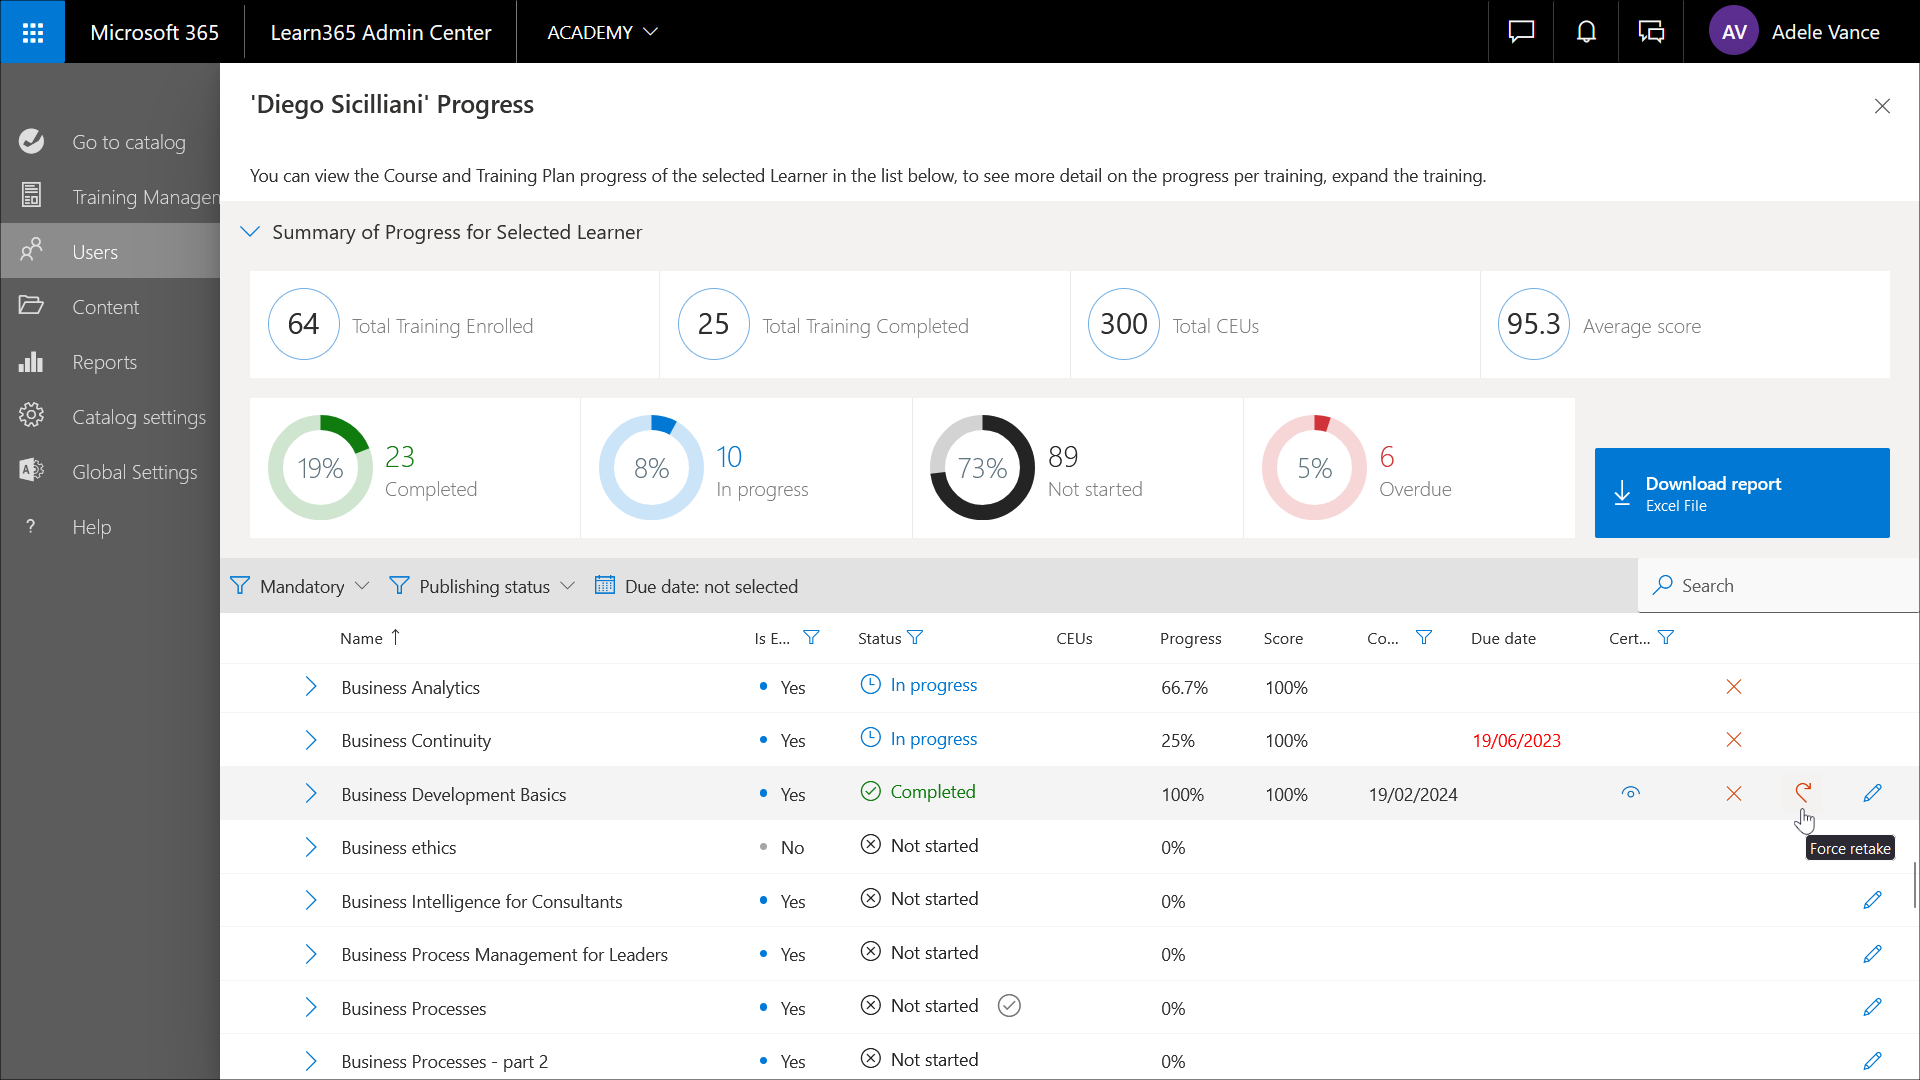Open Reports in the sidebar
Image resolution: width=1920 pixels, height=1080 pixels.
coord(104,362)
